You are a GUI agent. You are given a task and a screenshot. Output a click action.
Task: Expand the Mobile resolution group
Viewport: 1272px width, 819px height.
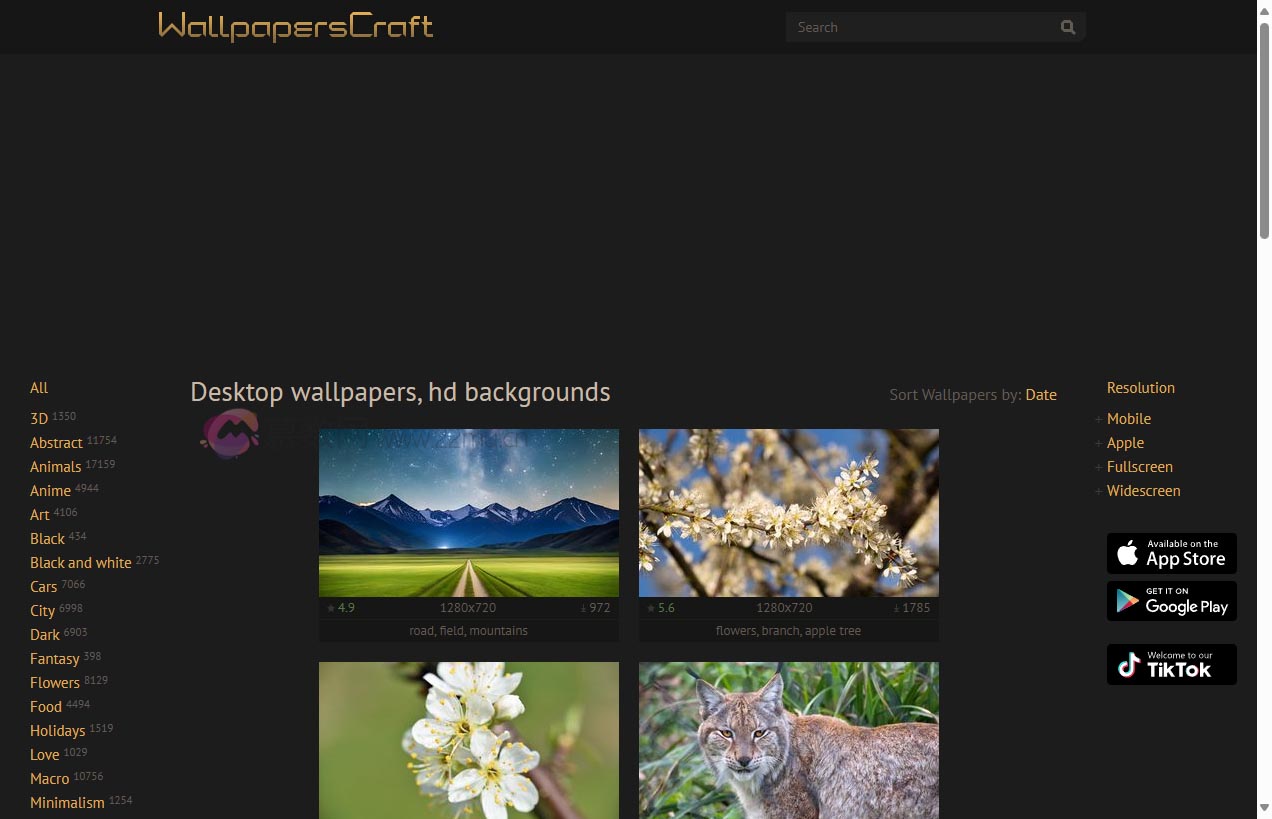click(x=1099, y=419)
